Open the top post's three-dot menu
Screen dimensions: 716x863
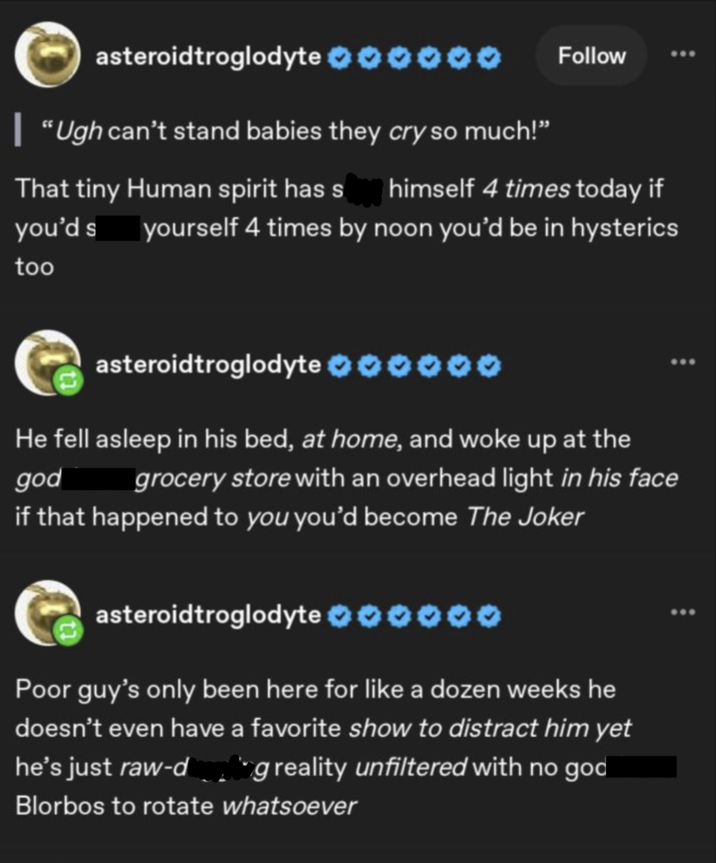[x=684, y=56]
